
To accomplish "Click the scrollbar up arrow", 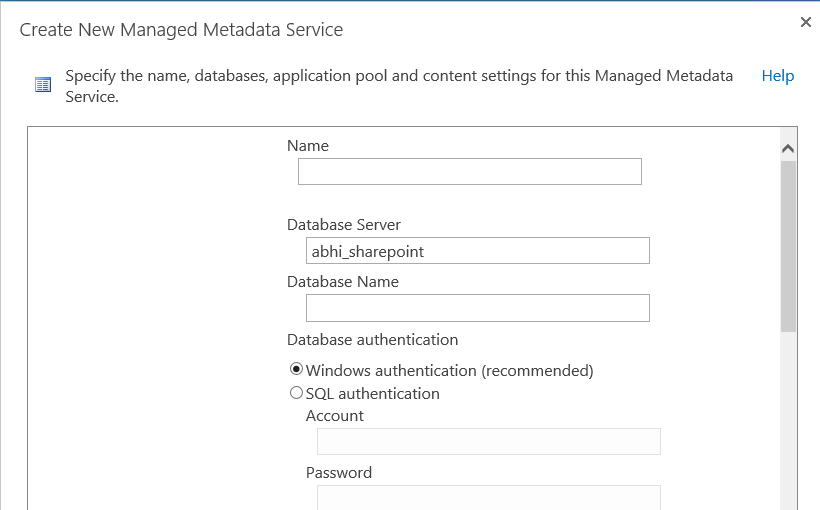I will coord(788,149).
